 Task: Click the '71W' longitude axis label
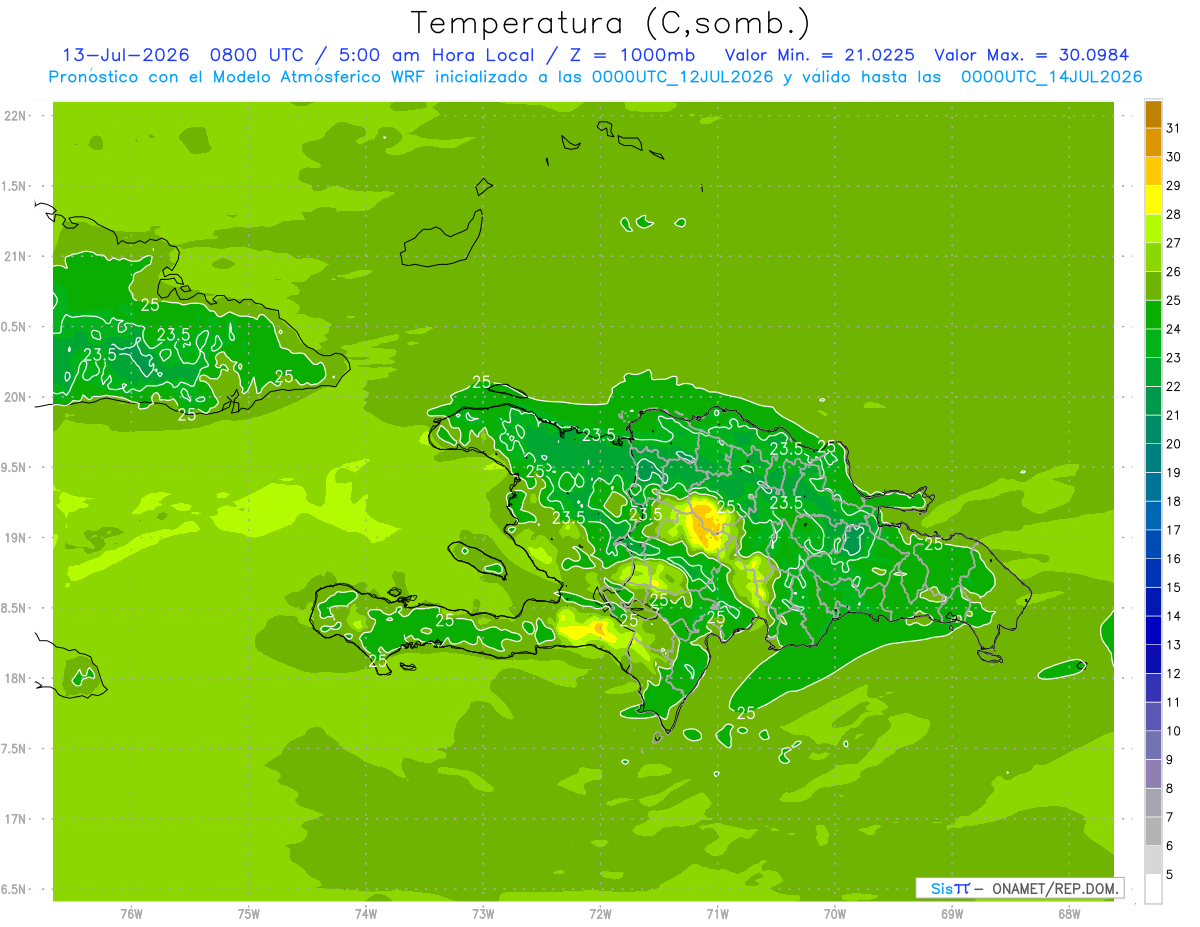pyautogui.click(x=717, y=914)
